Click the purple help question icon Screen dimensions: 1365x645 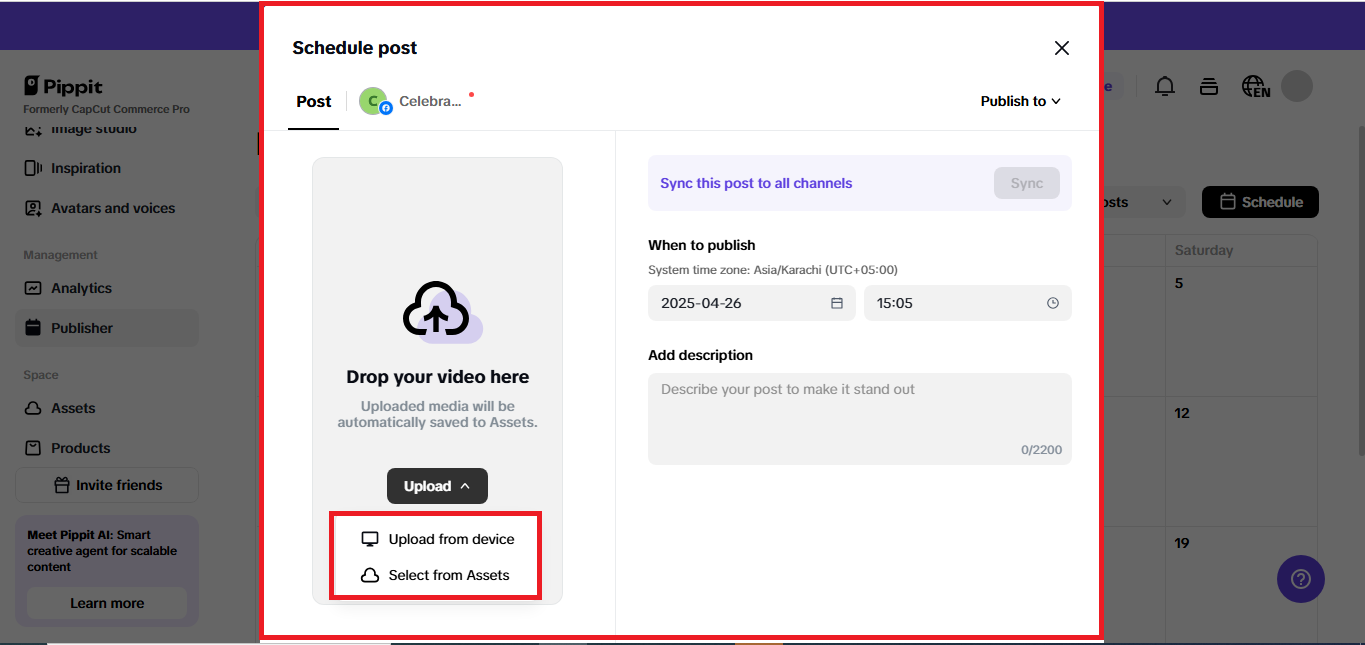1300,579
